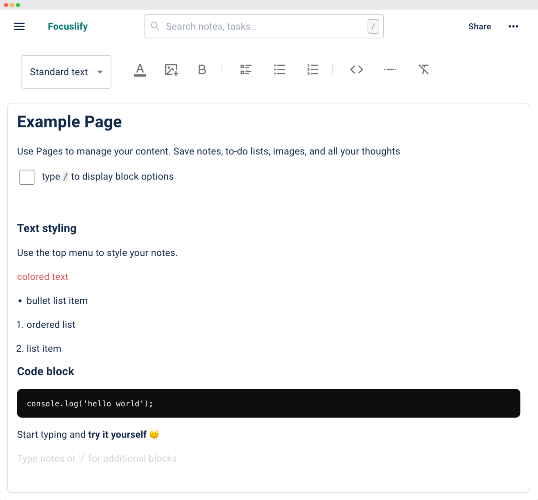Click the '2. list item' line

click(39, 349)
